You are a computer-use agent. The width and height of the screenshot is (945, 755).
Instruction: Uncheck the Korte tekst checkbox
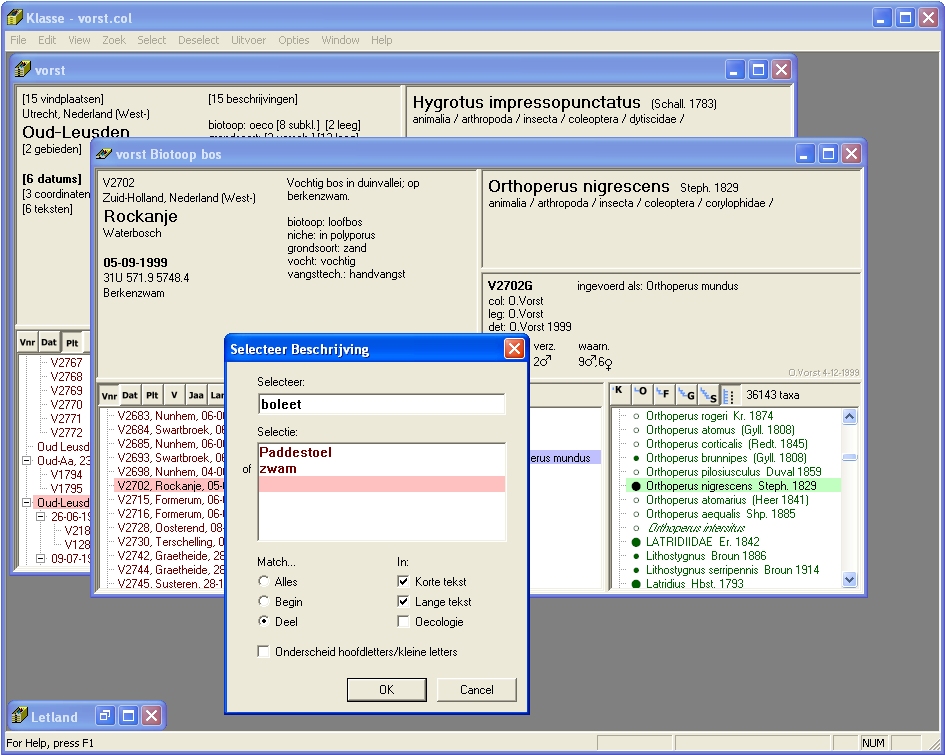[x=403, y=582]
